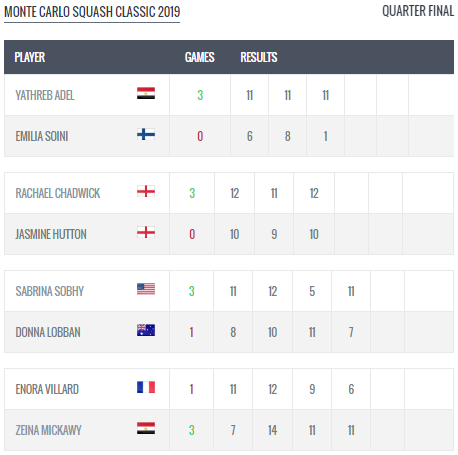Screen dimensions: 458x455
Task: Click the Finland flag beside Emilia Soini
Action: tap(146, 134)
